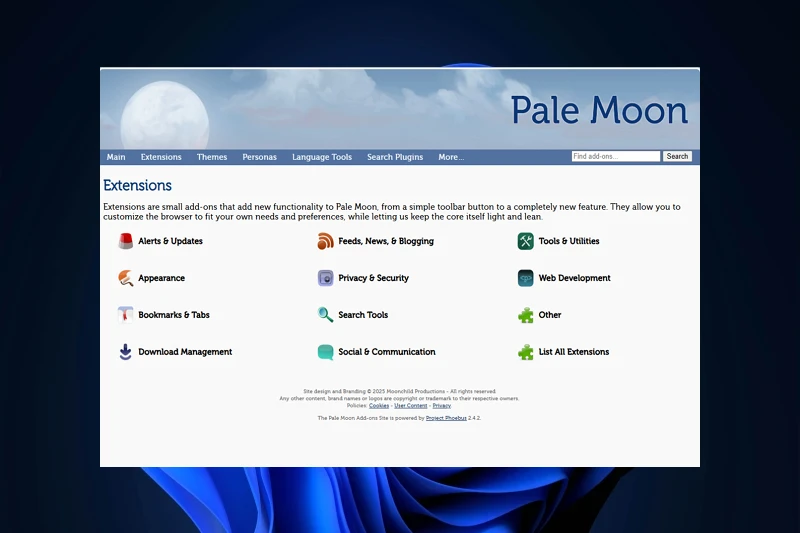Click the Search button
The width and height of the screenshot is (800, 533).
click(677, 156)
